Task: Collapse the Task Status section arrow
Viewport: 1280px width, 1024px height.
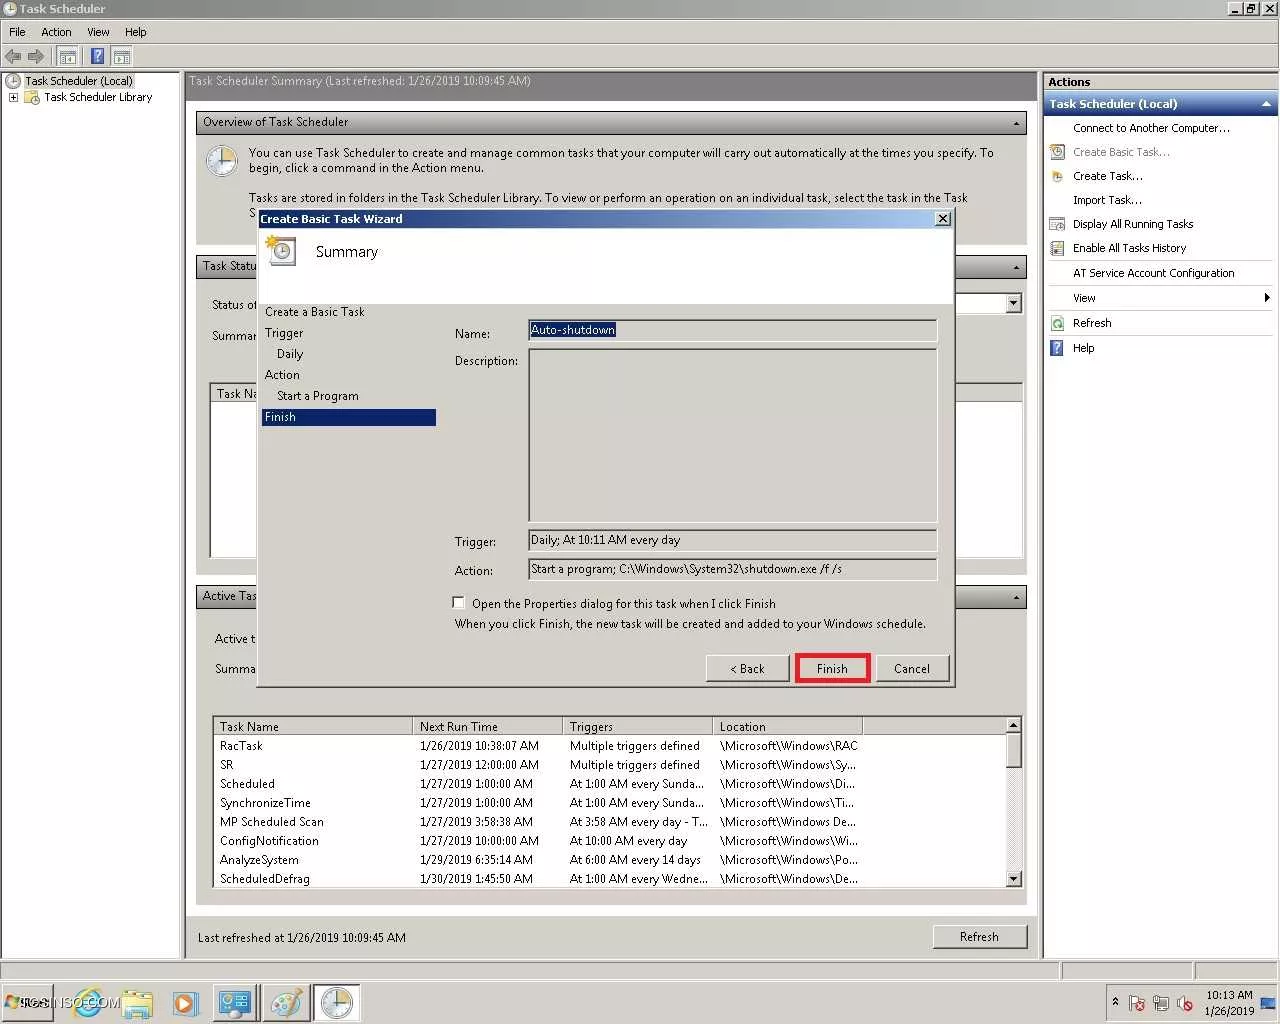Action: (x=1016, y=267)
